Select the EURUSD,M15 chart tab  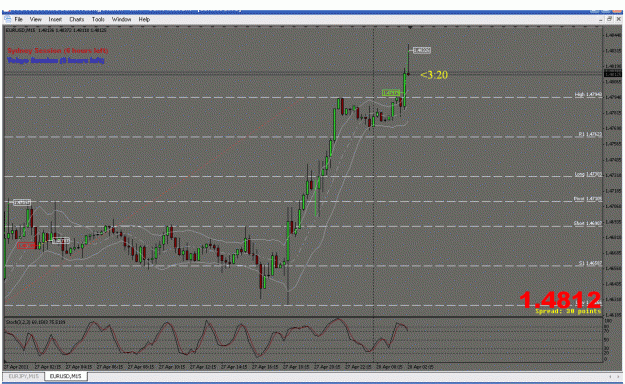(65, 376)
